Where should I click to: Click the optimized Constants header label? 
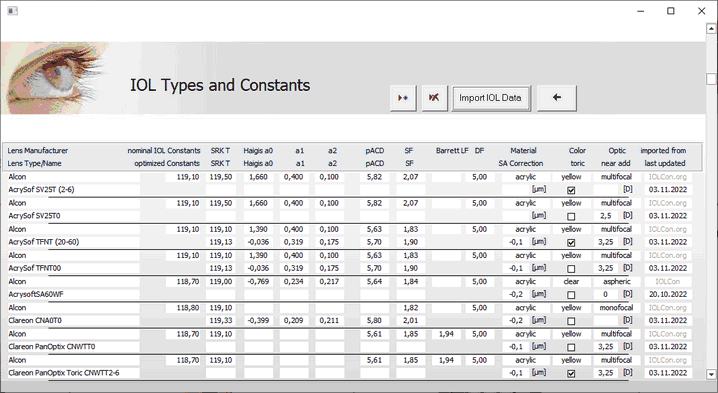tap(167, 163)
